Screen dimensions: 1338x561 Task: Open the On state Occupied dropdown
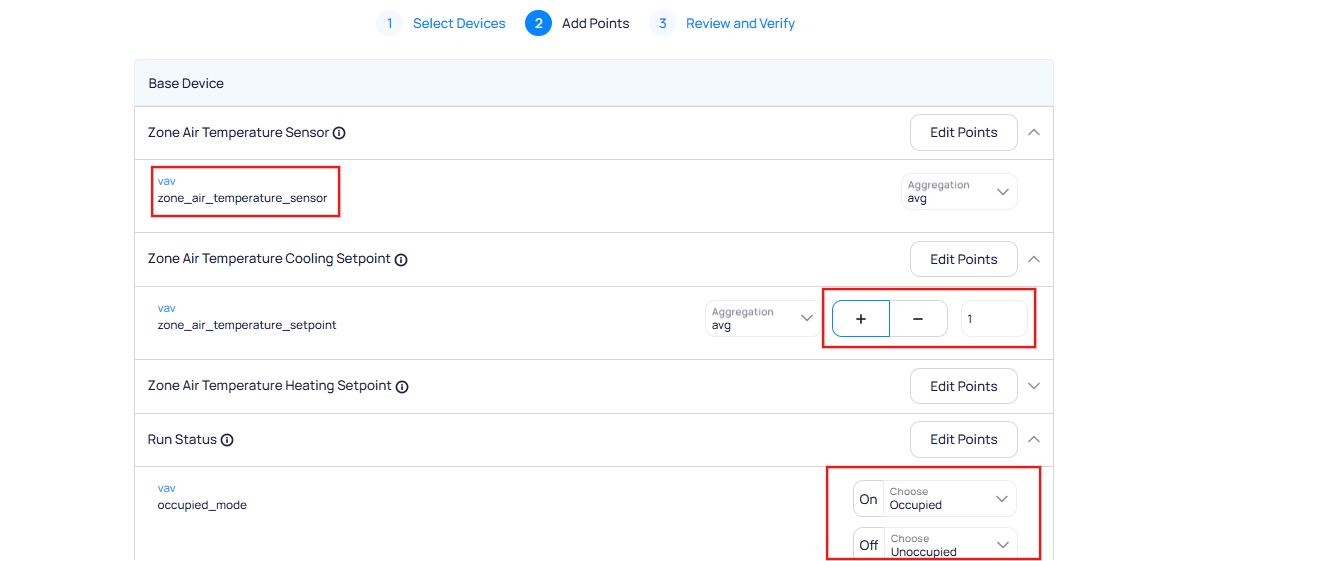pos(949,499)
